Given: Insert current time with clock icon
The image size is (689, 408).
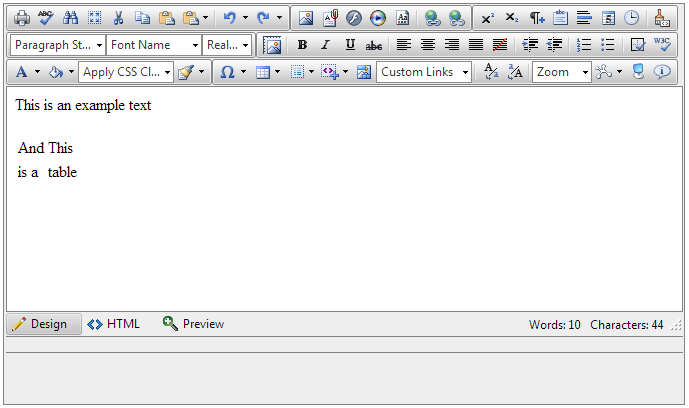Looking at the screenshot, I should point(631,18).
